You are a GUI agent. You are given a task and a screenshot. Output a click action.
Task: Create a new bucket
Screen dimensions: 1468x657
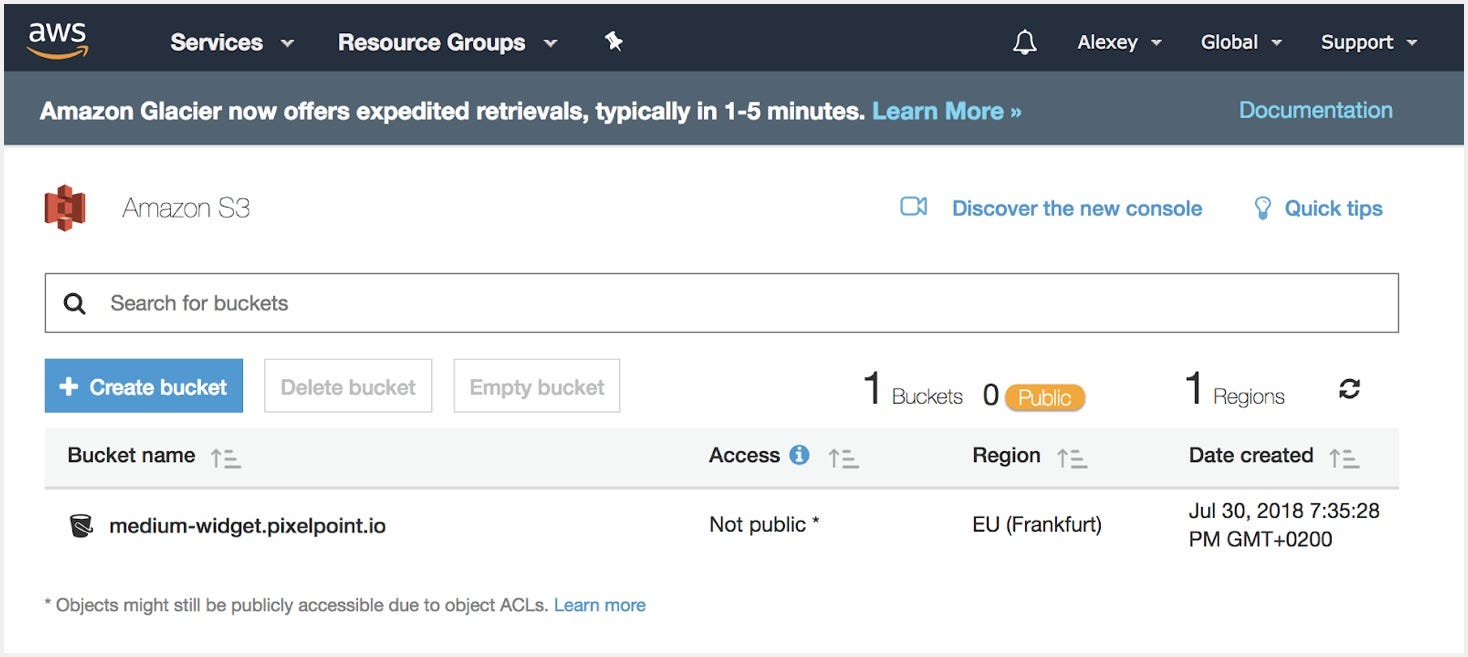coord(144,386)
